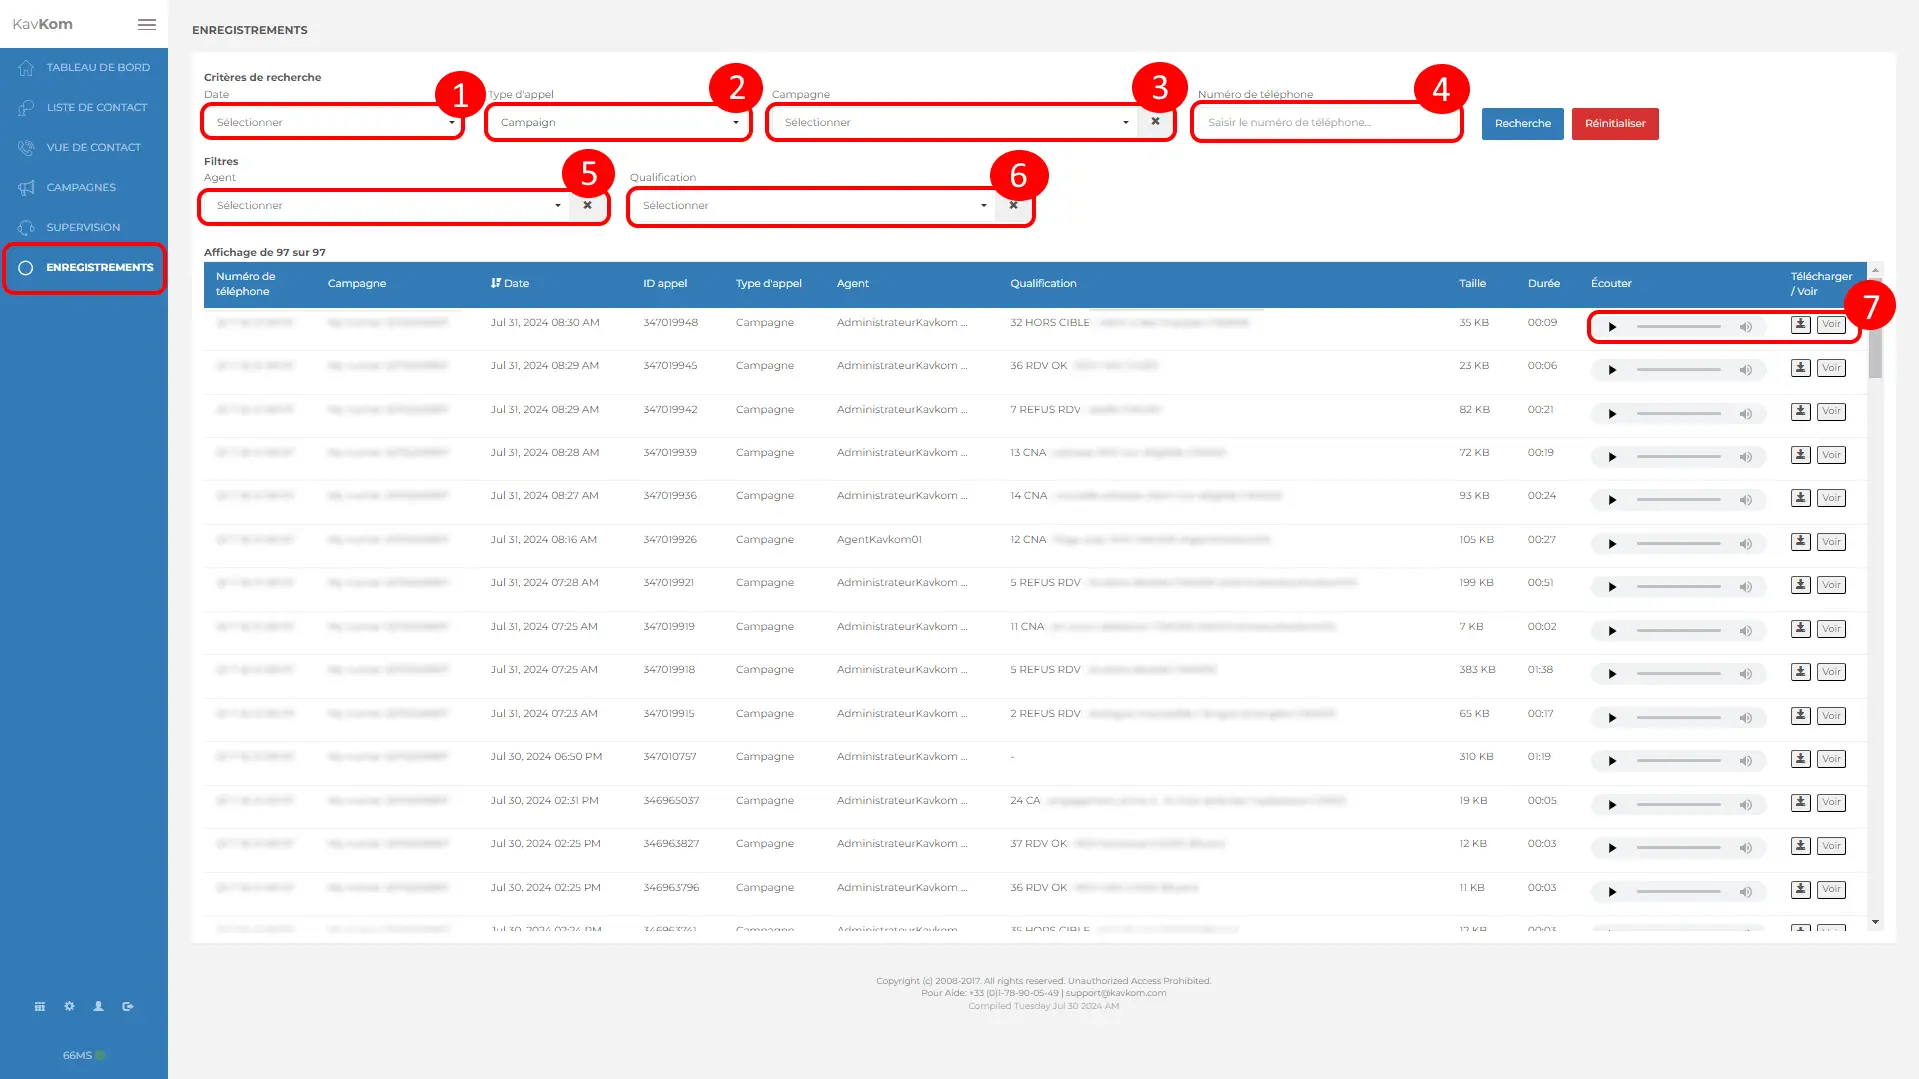This screenshot has height=1079, width=1919.
Task: Clear the Campagne filter selection
Action: pyautogui.click(x=1155, y=122)
